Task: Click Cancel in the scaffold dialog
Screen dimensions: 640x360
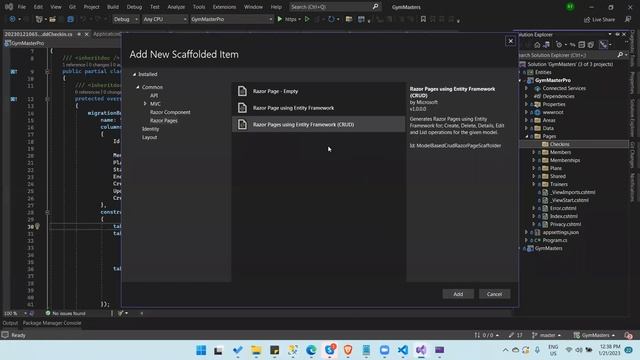Action: pos(494,294)
